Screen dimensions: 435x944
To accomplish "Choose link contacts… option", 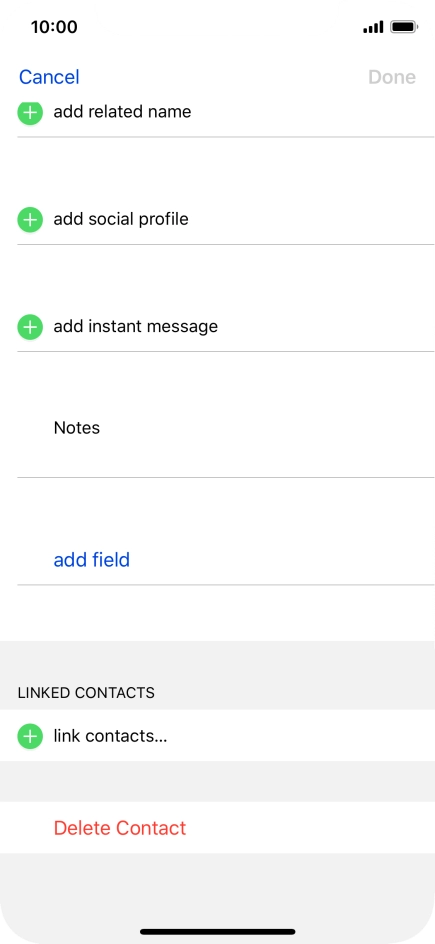I will (x=217, y=736).
